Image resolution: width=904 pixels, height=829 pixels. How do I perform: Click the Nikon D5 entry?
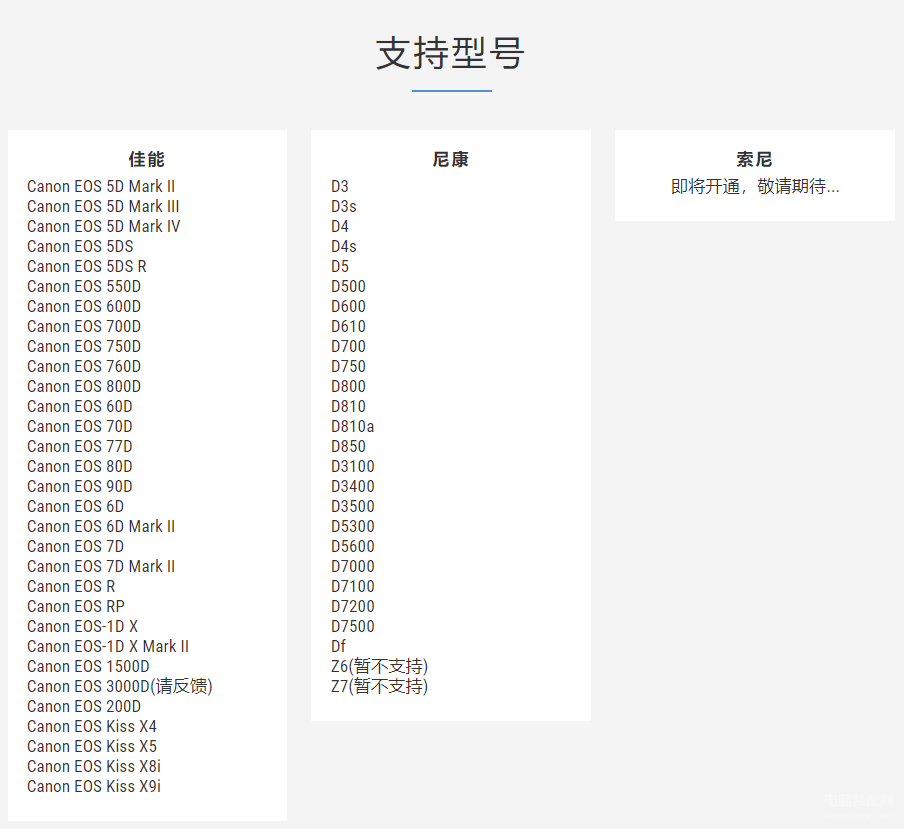click(x=340, y=266)
